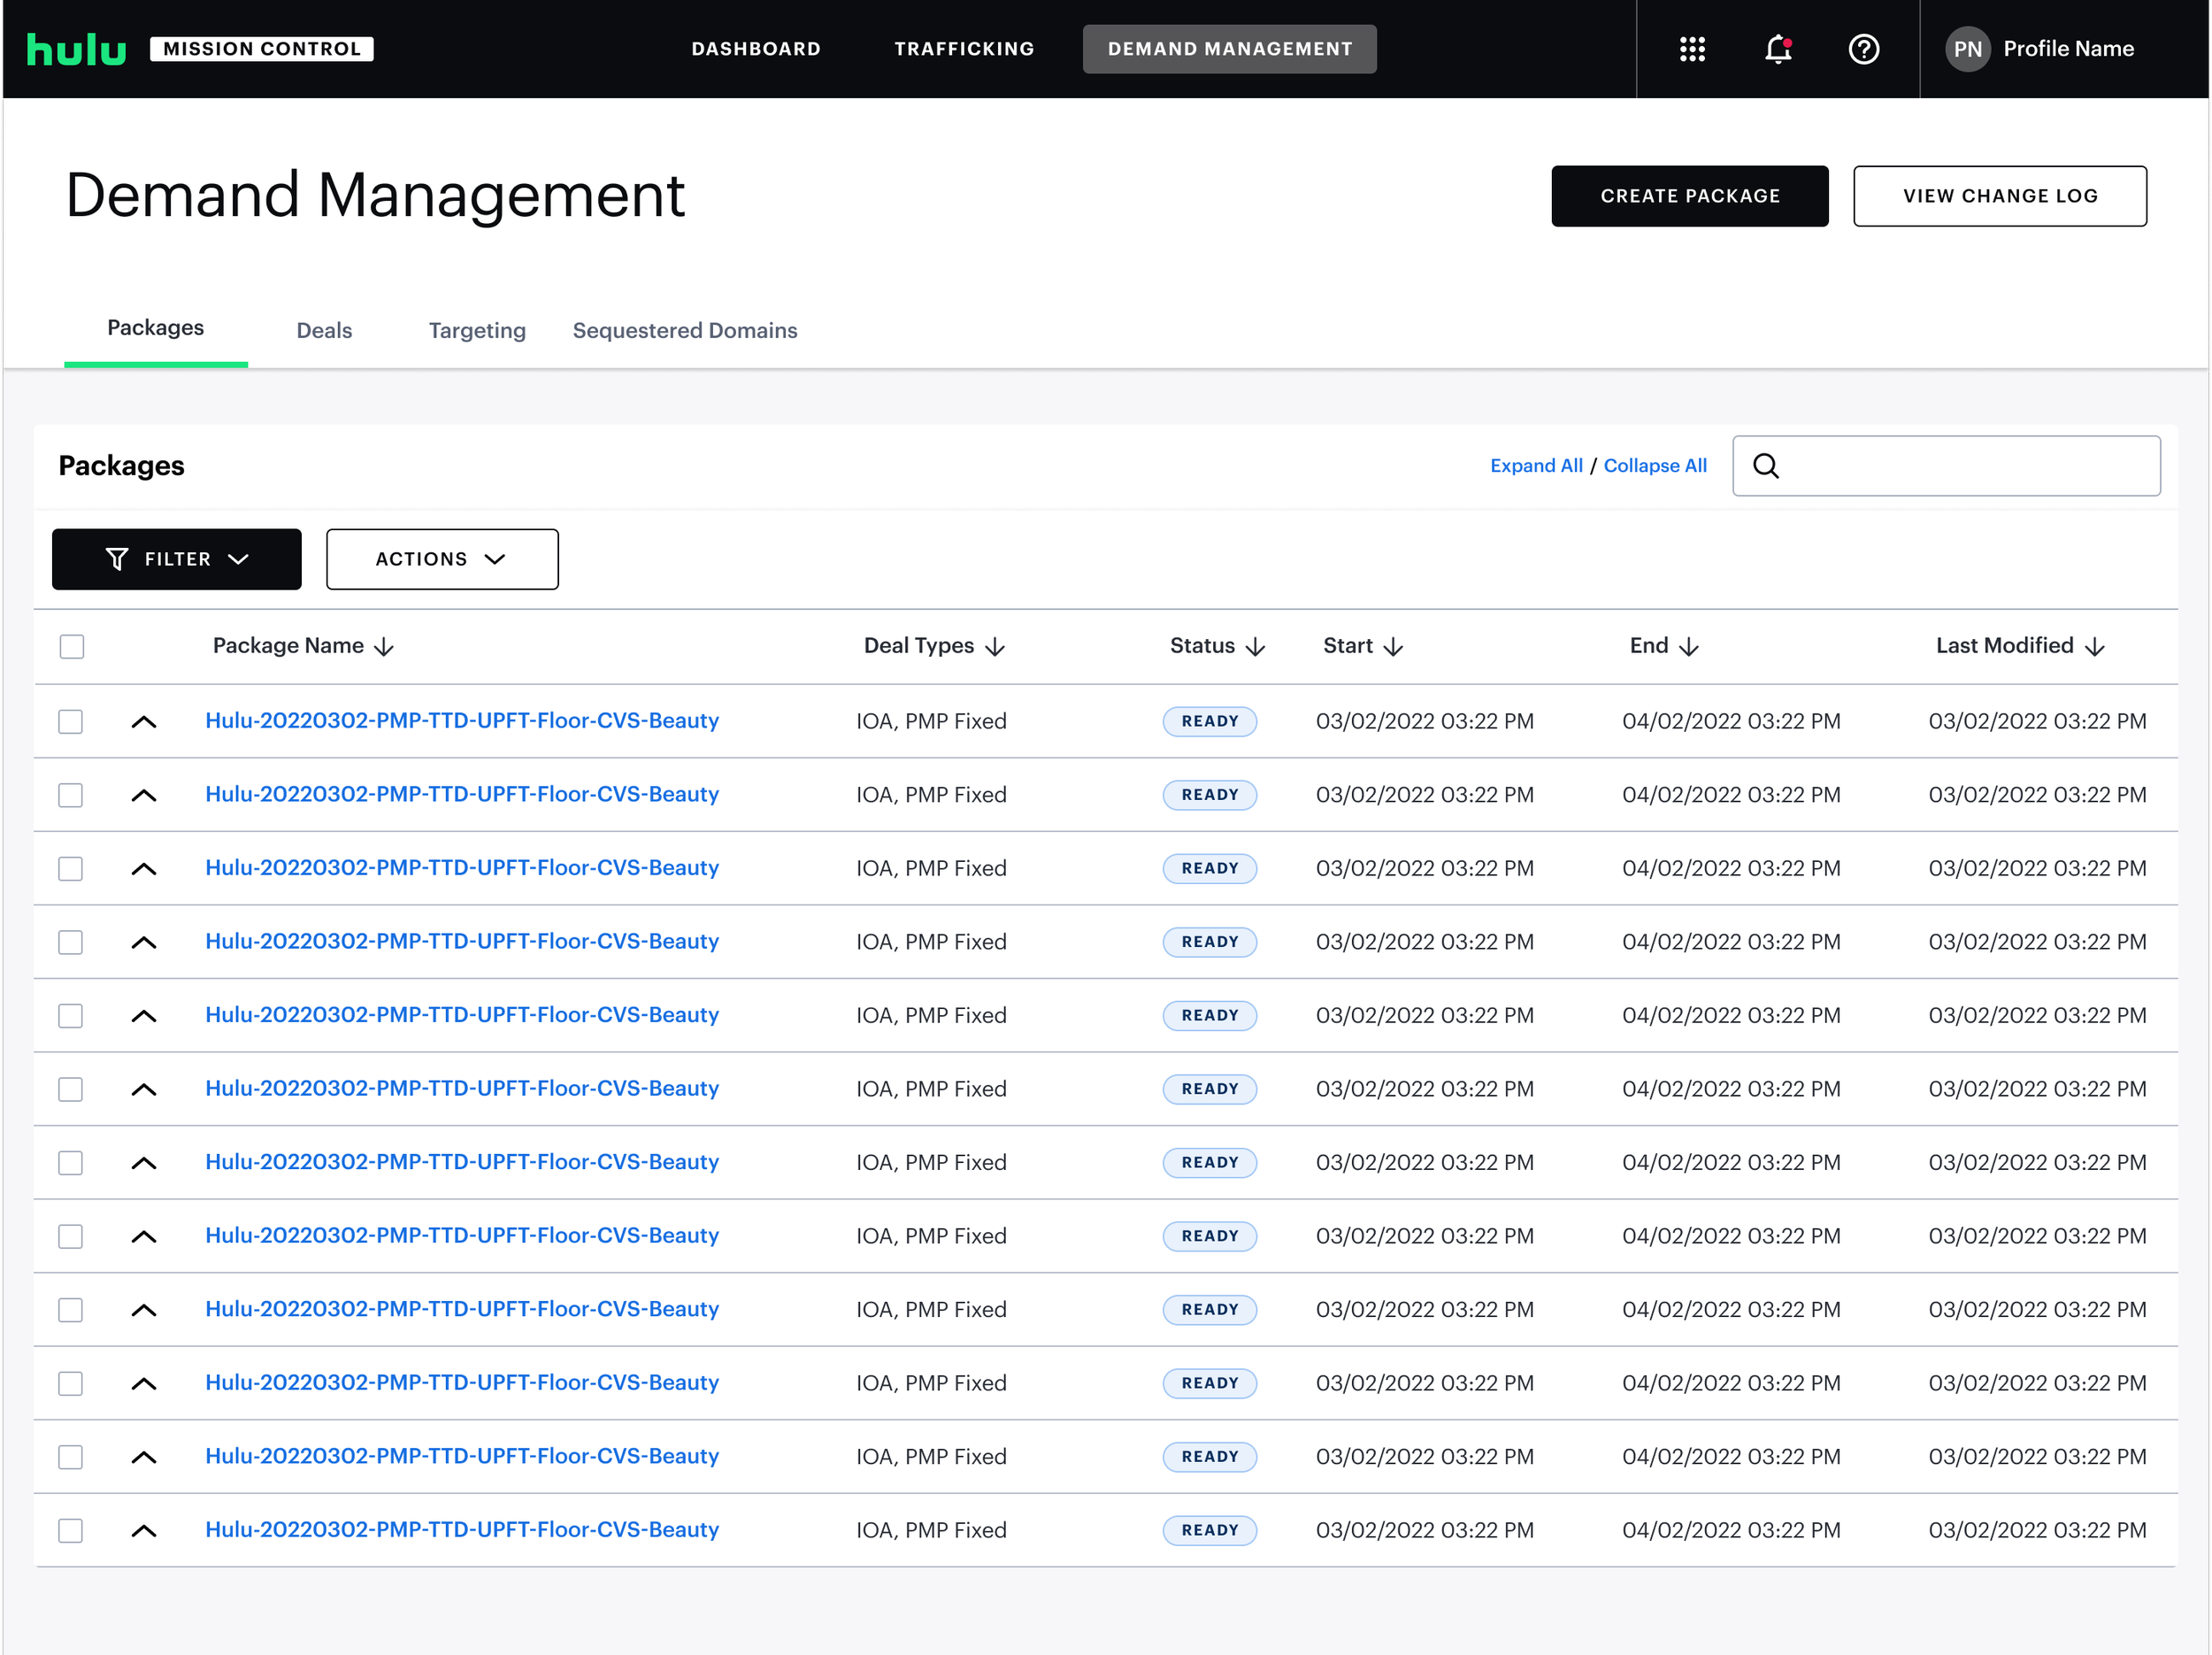
Task: Open the Filter dropdown
Action: 177,559
